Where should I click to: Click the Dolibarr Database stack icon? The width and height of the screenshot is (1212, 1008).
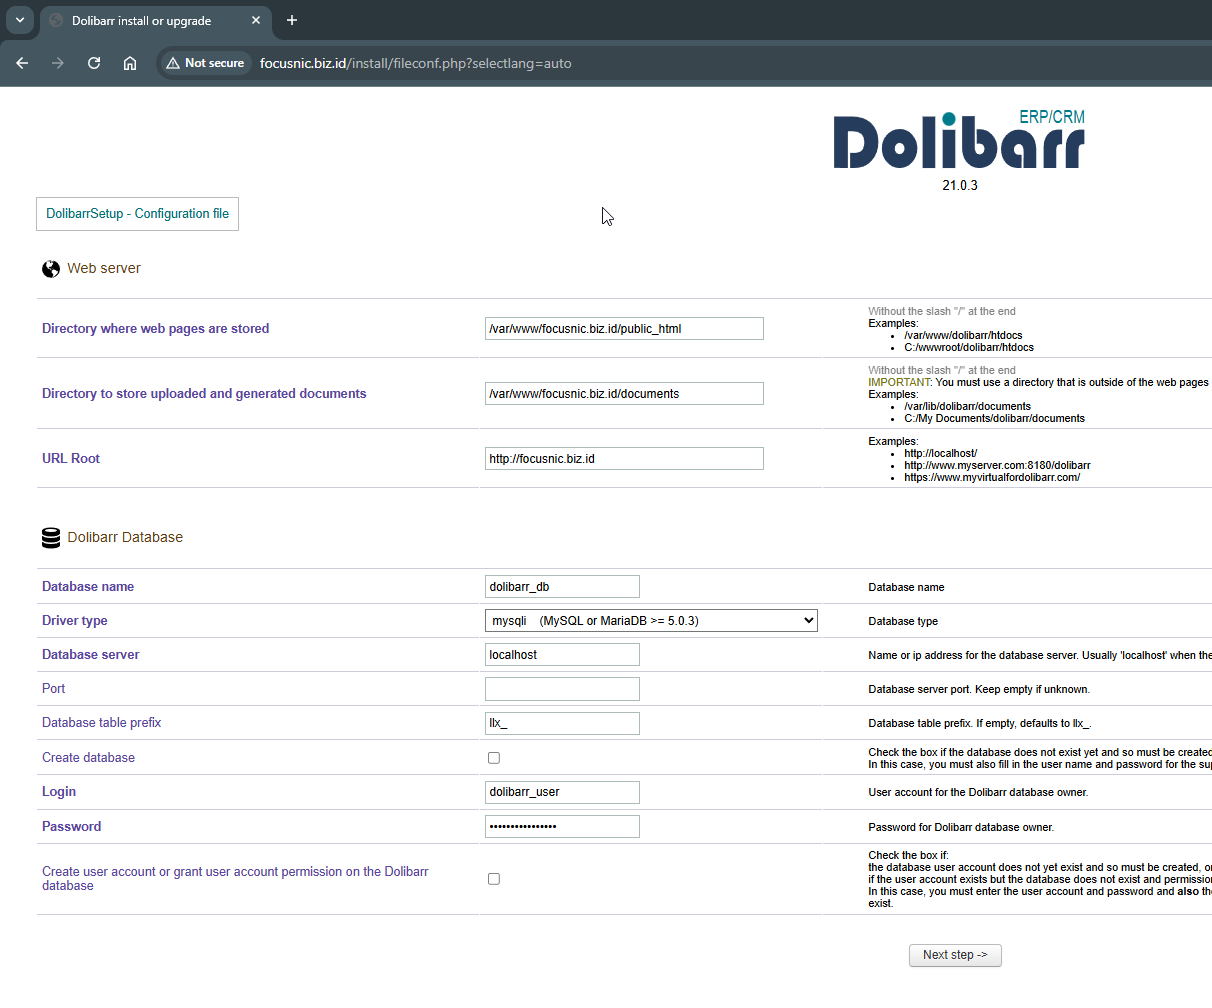[51, 538]
